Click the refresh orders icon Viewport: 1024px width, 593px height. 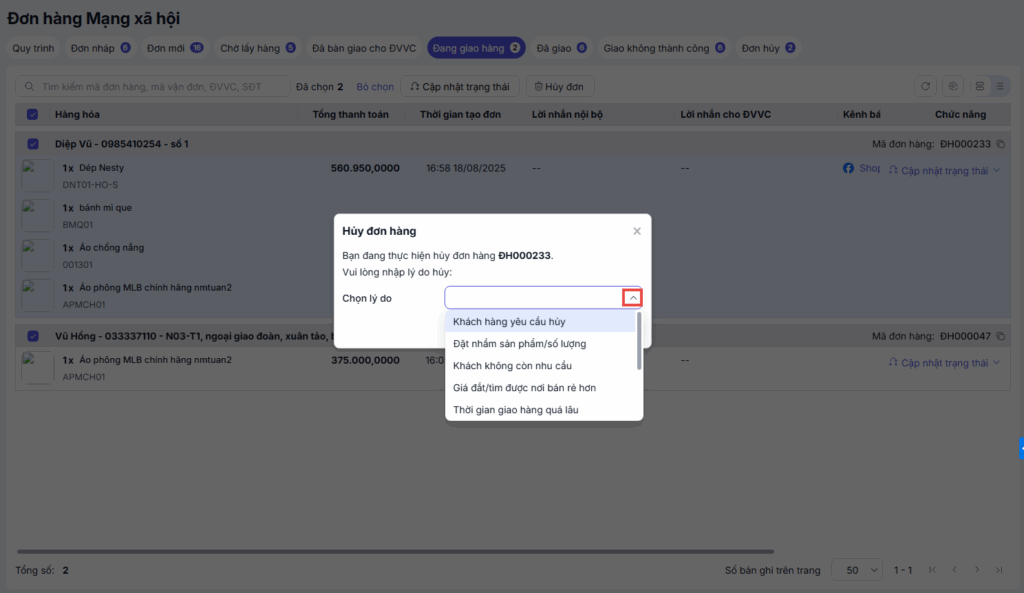coord(925,86)
